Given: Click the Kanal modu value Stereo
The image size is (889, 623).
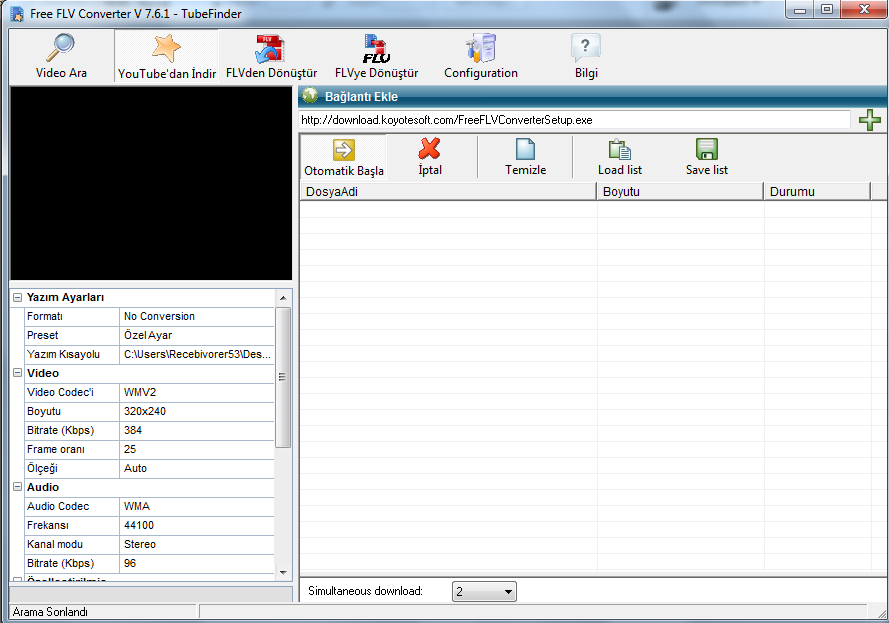Looking at the screenshot, I should (197, 544).
